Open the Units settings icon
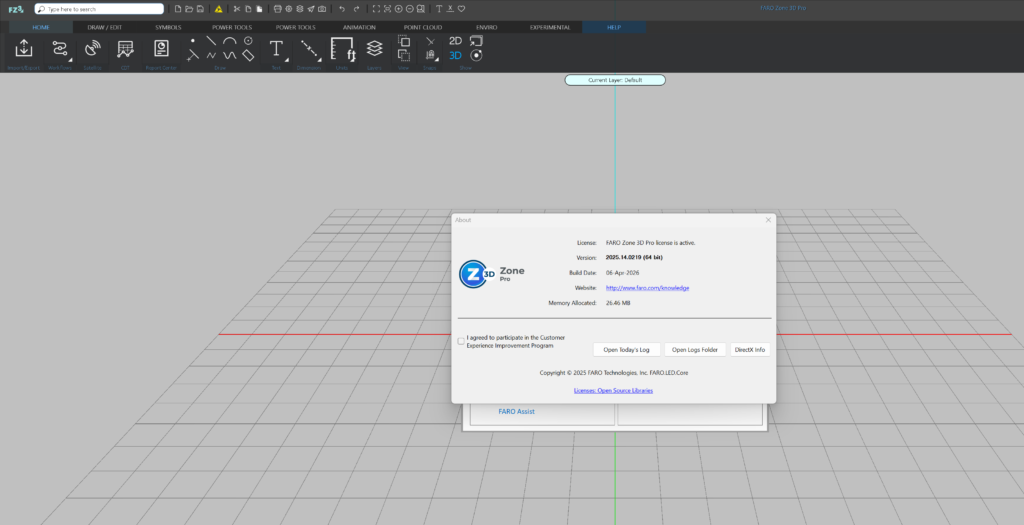 pyautogui.click(x=342, y=50)
